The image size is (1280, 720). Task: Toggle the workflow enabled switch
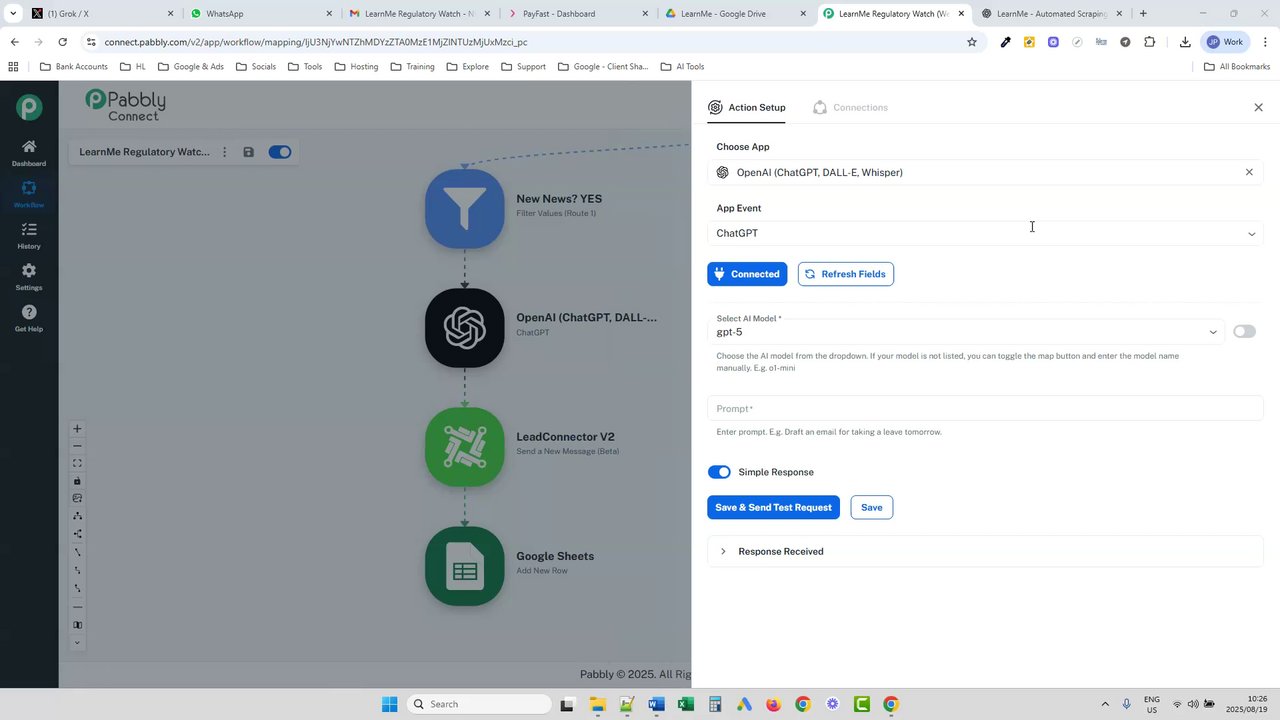[x=280, y=152]
